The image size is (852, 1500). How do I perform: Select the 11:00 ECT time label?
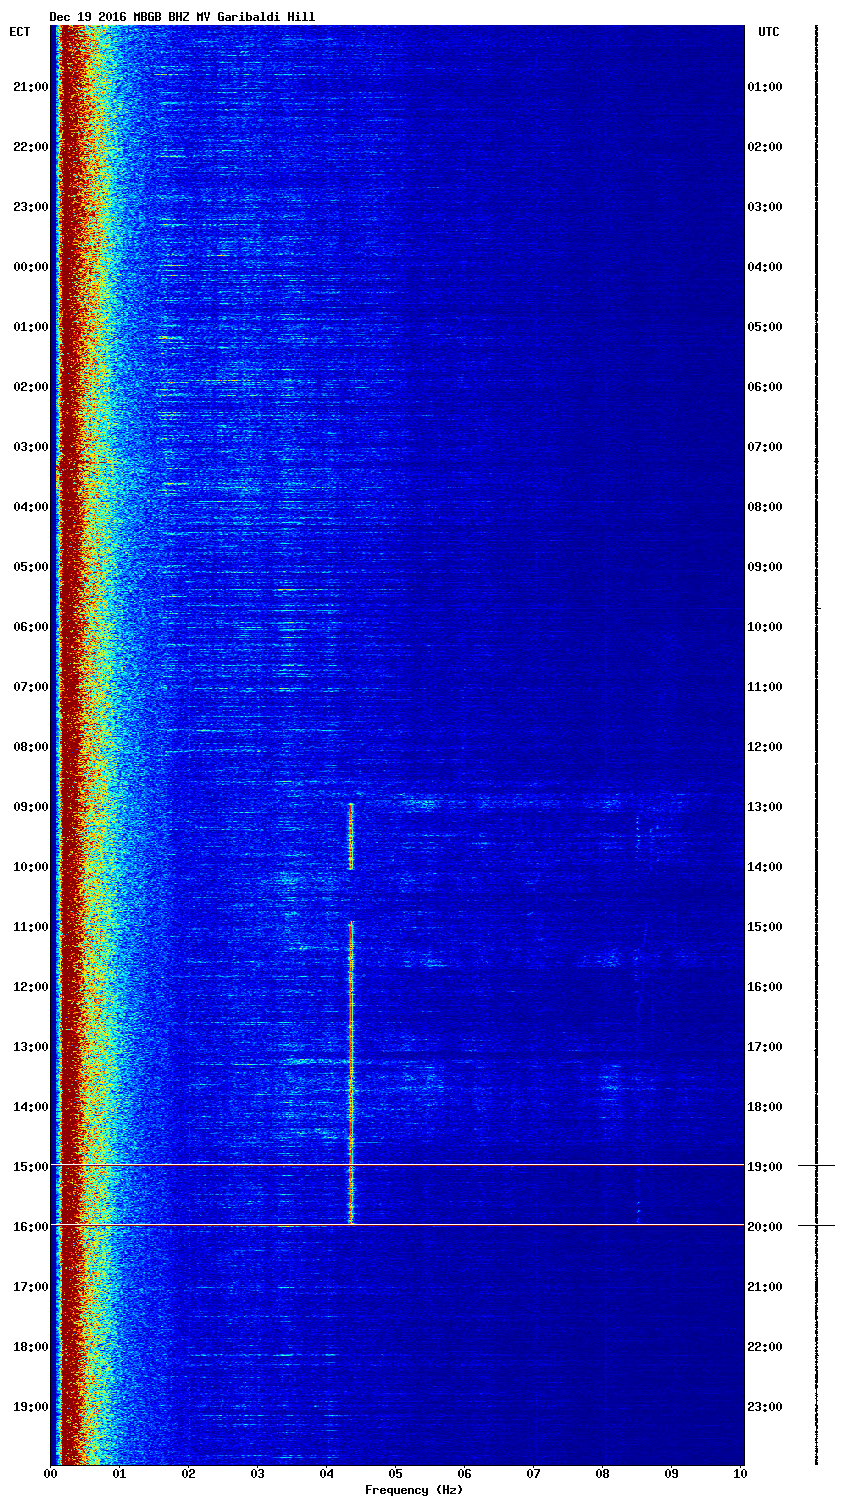pyautogui.click(x=30, y=927)
